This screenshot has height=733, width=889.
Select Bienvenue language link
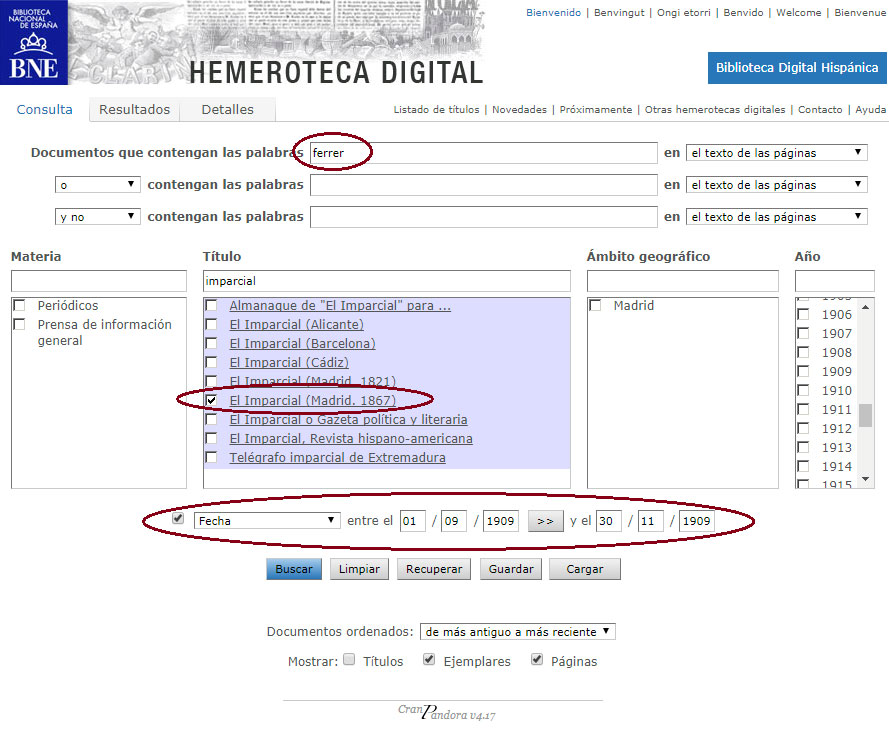click(860, 12)
